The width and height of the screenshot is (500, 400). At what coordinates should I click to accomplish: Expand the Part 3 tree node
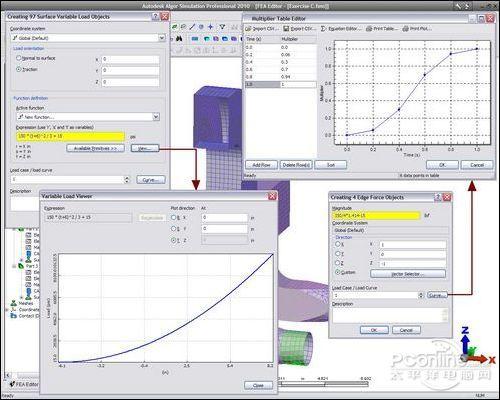click(14, 266)
